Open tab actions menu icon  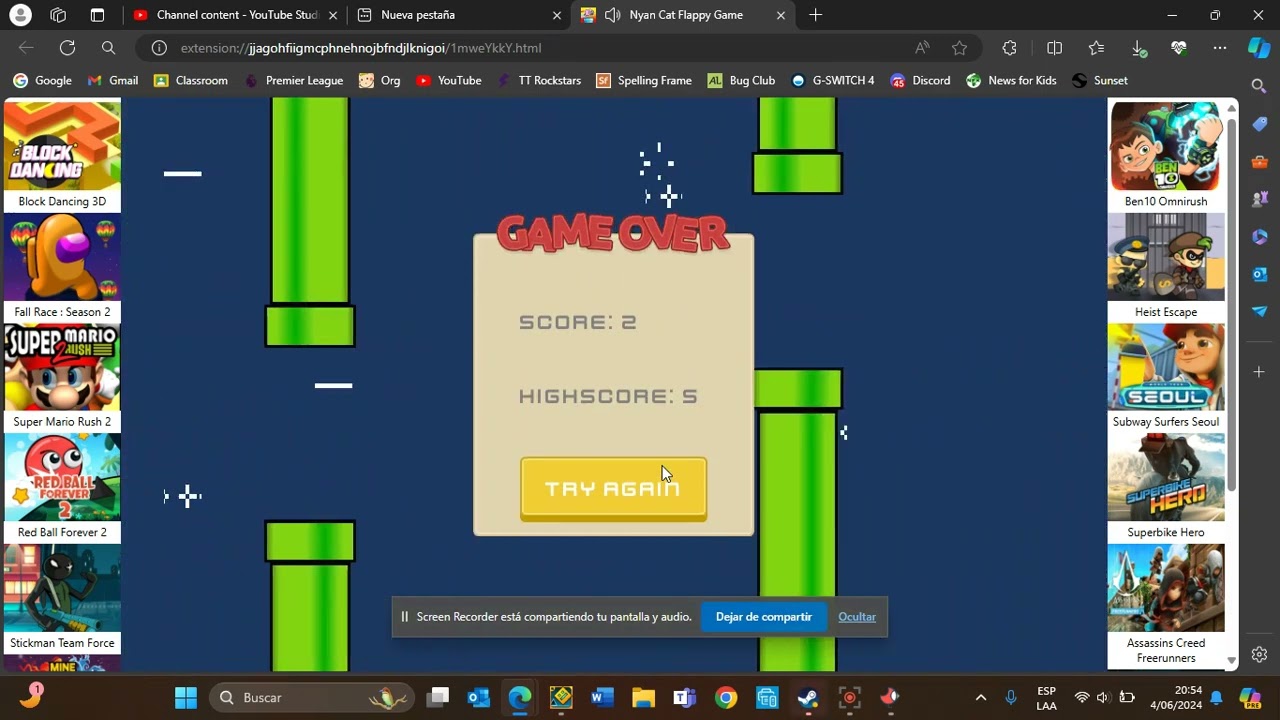pyautogui.click(x=97, y=15)
